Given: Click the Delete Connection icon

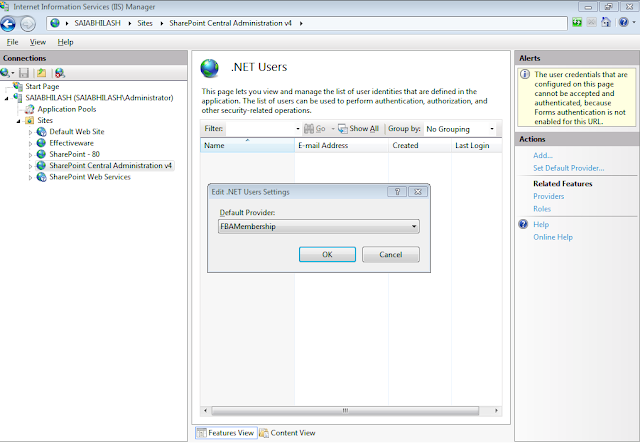Looking at the screenshot, I should [60, 73].
